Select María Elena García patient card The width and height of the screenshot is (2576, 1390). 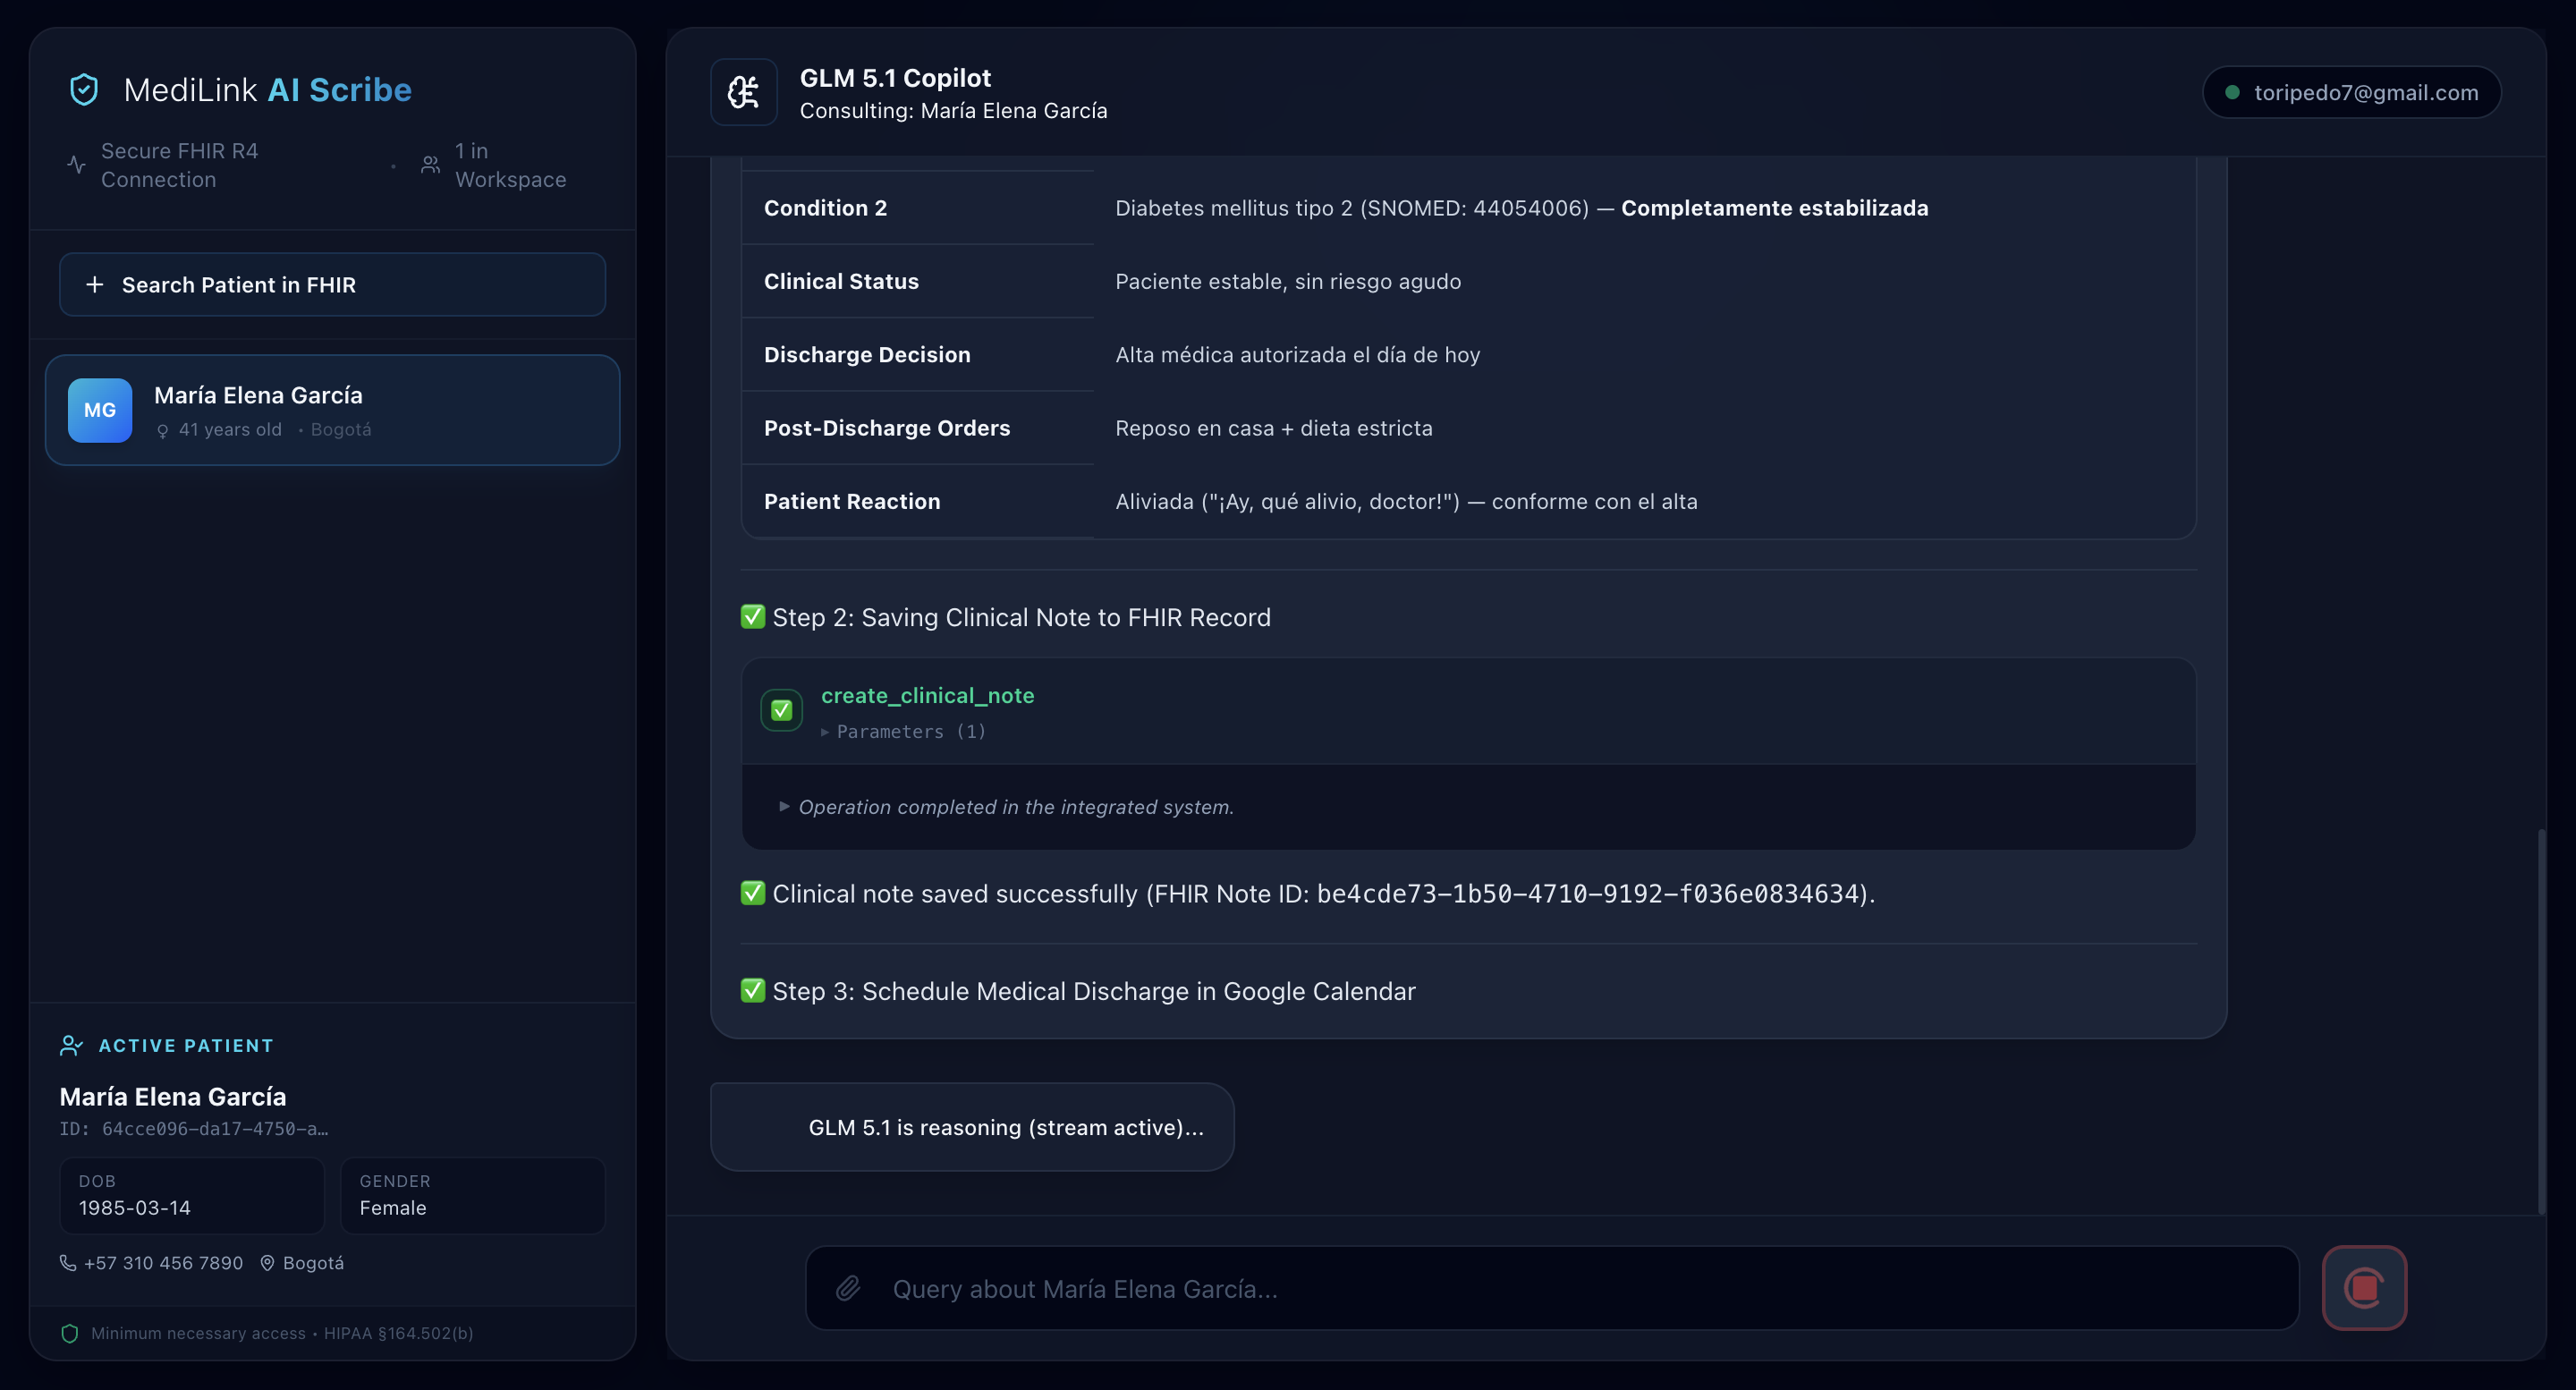click(x=332, y=410)
